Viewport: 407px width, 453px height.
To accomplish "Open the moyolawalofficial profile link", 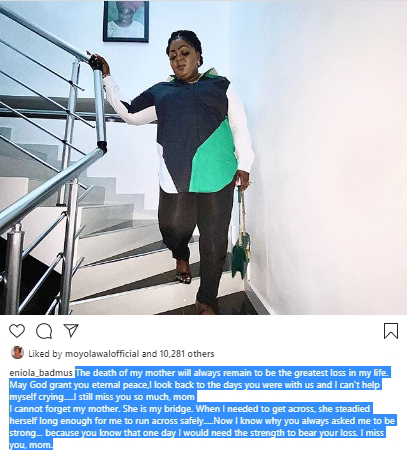I will [x=102, y=354].
